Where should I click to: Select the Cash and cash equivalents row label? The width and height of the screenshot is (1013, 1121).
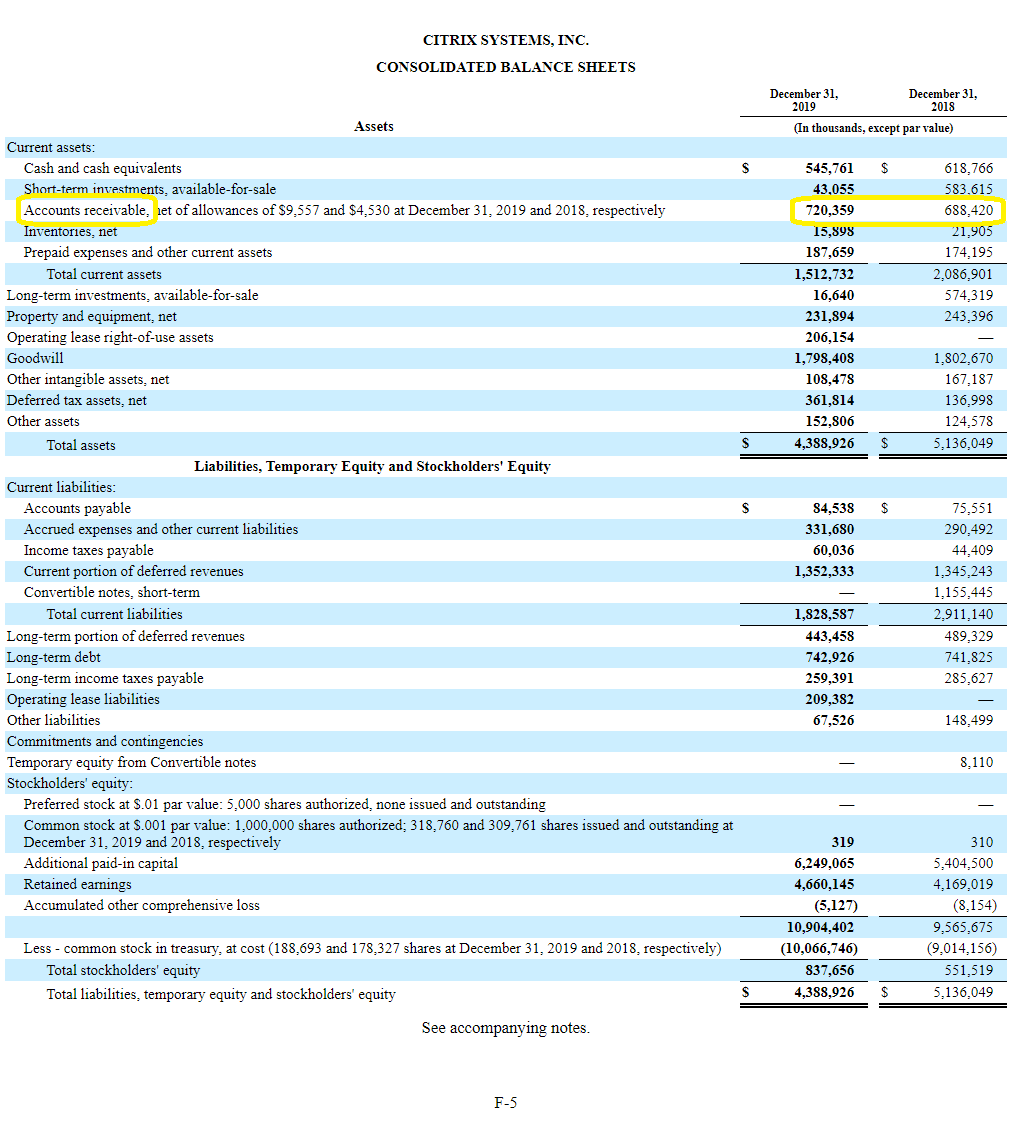[x=102, y=168]
